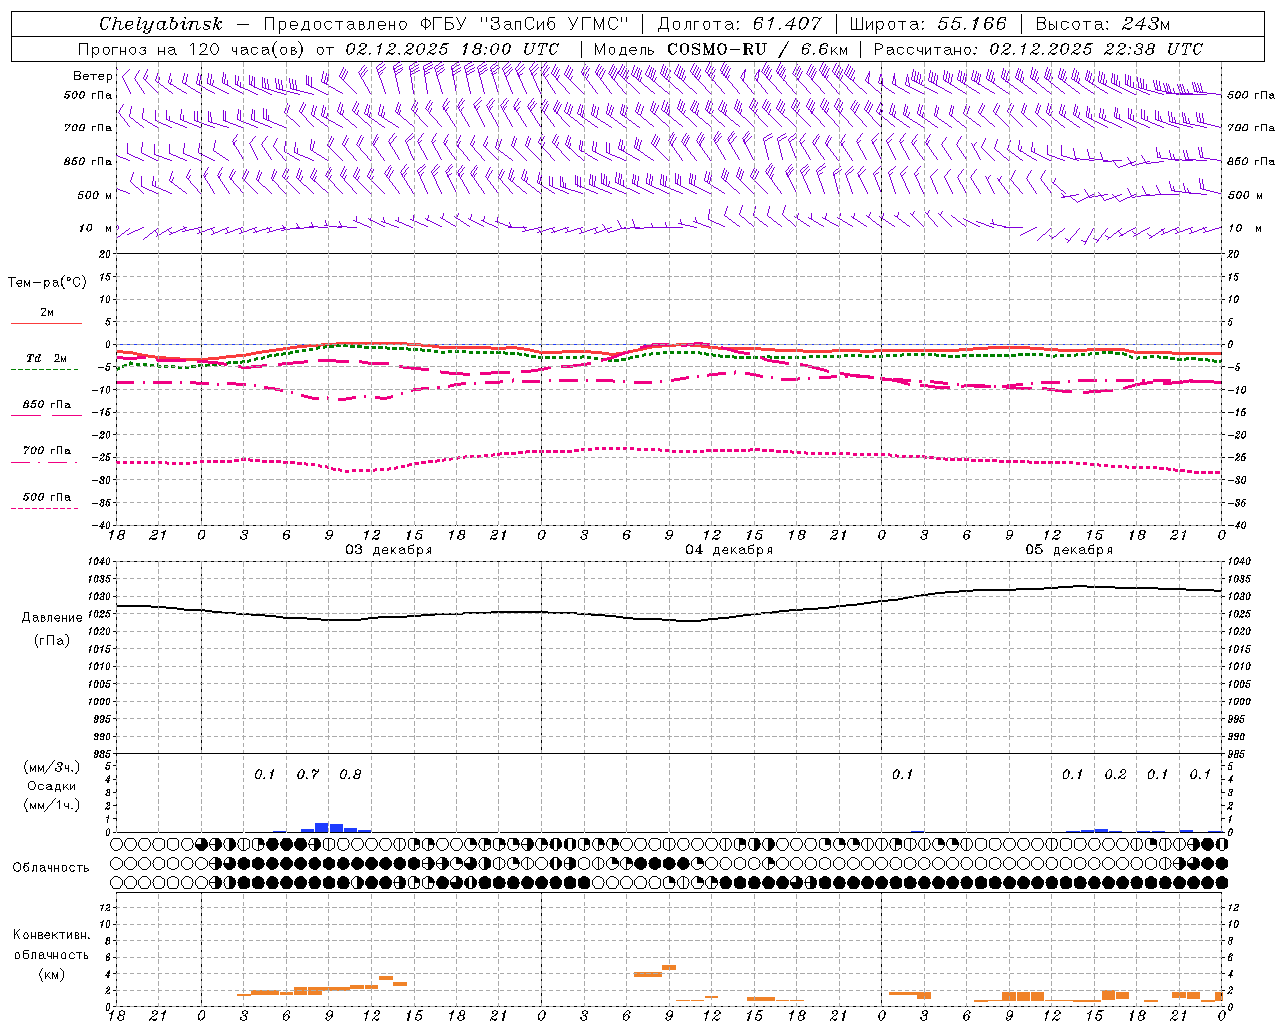Select the Облачность cloud cover label
This screenshot has height=1024, width=1280.
[x=51, y=867]
